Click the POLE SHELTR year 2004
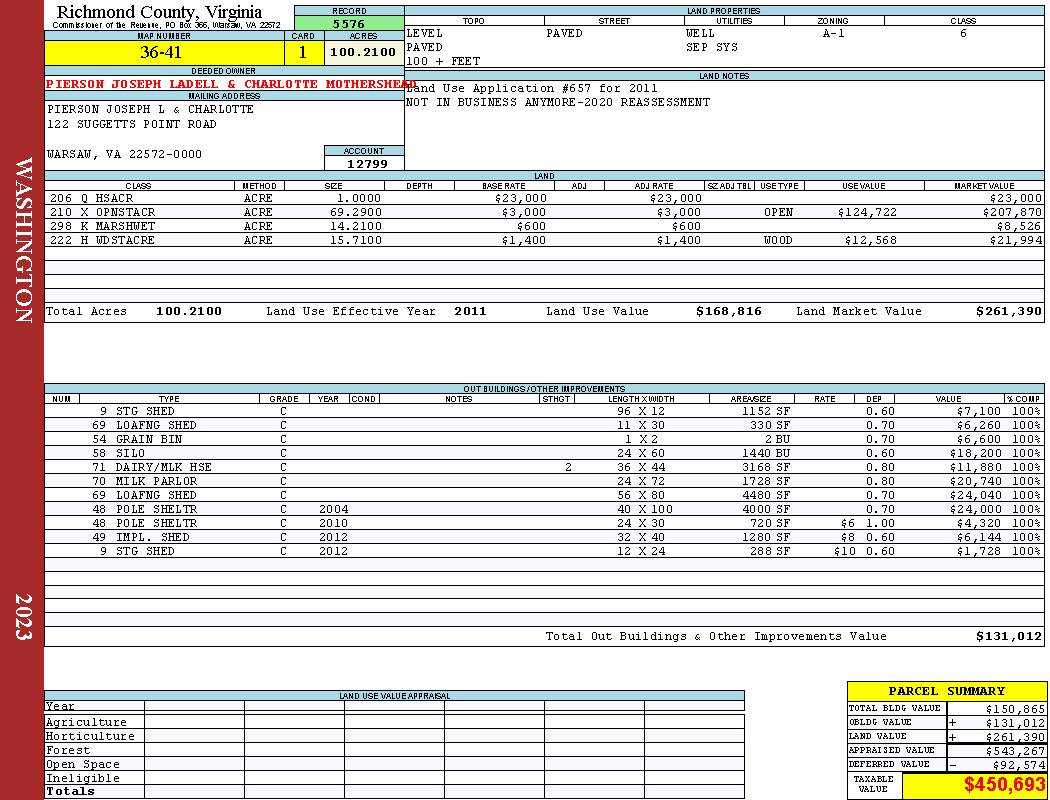Viewport: 1050px width, 800px height. 333,509
